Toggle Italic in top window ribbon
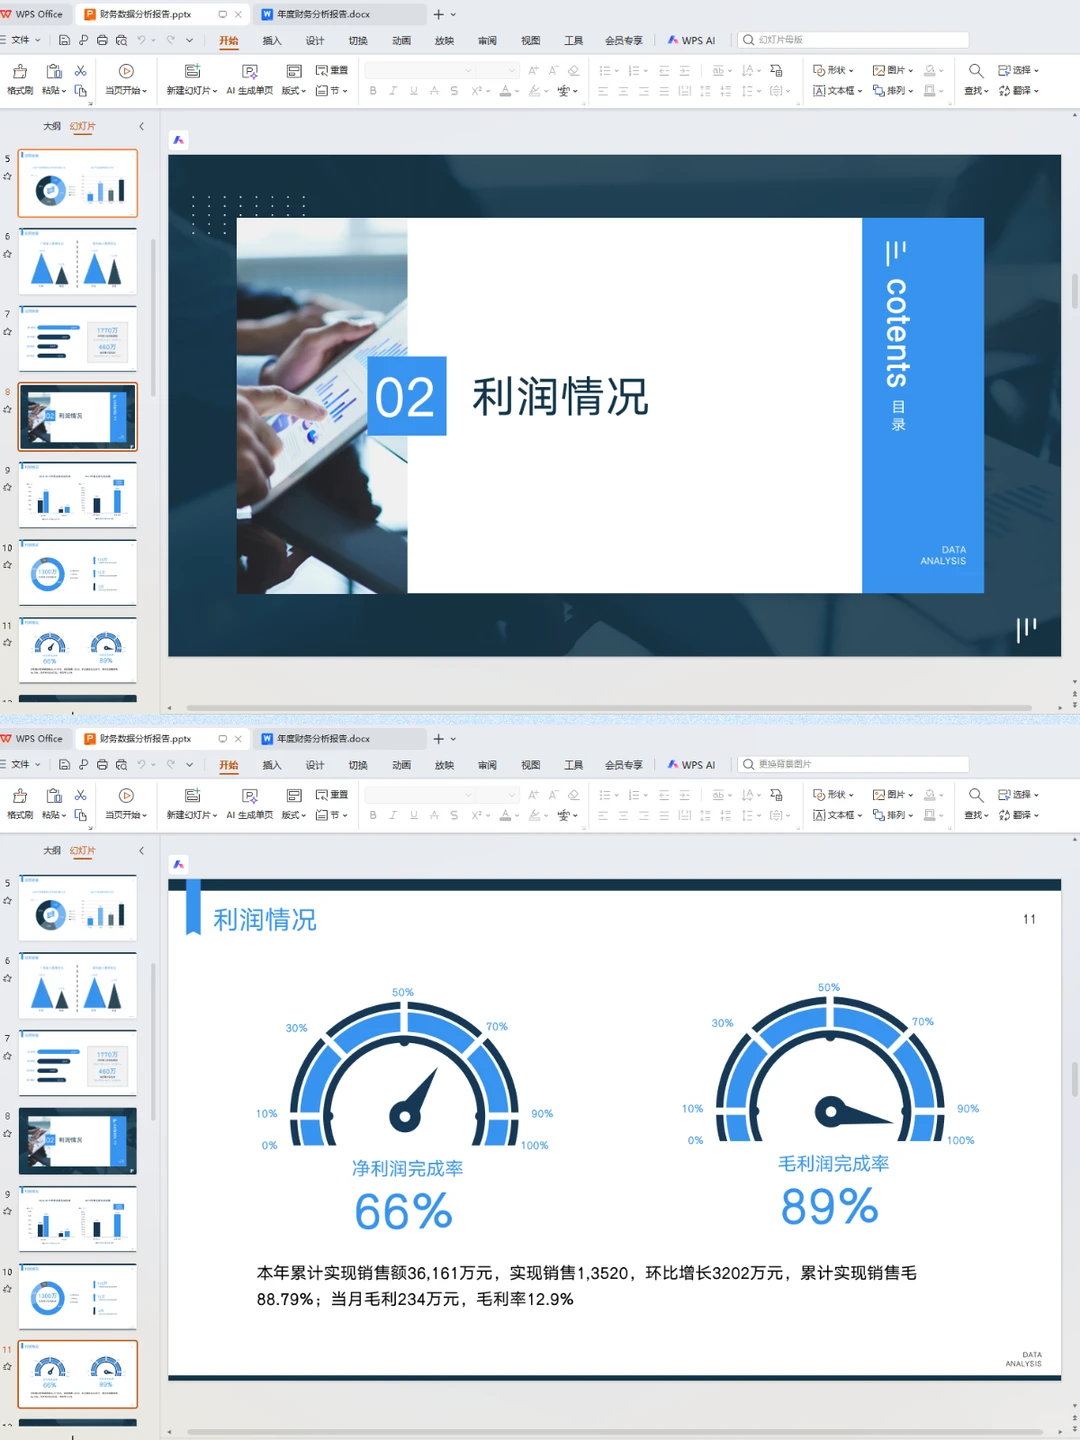 coord(393,91)
